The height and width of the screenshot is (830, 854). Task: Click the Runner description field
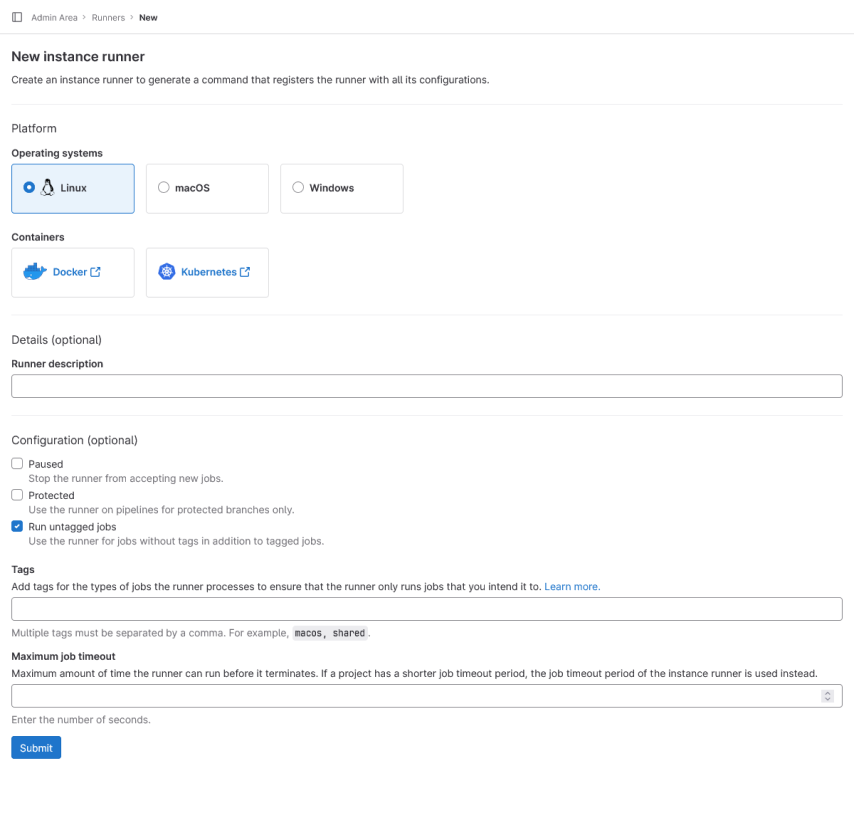pos(426,385)
